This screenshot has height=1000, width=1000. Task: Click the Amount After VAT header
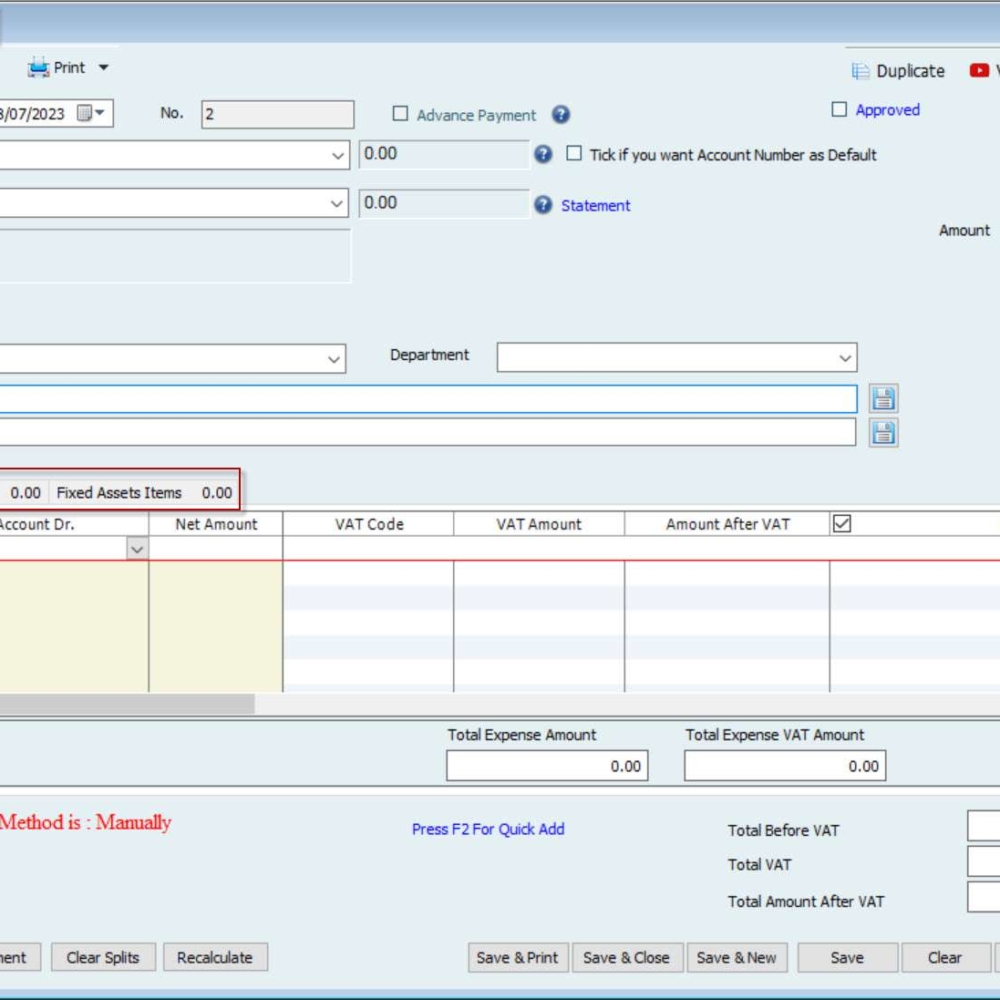coord(728,524)
